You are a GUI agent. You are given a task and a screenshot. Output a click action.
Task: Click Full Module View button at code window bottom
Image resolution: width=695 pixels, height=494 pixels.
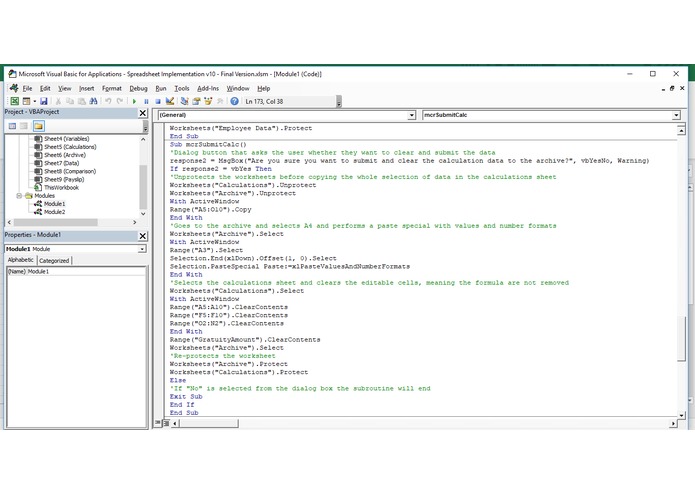166,423
